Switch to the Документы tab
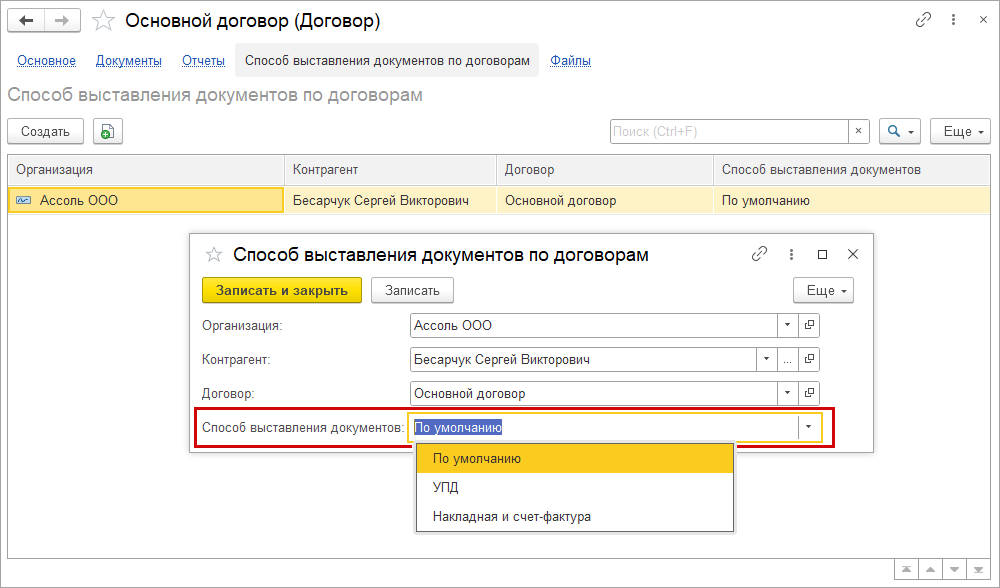The height and width of the screenshot is (588, 1000). click(129, 61)
